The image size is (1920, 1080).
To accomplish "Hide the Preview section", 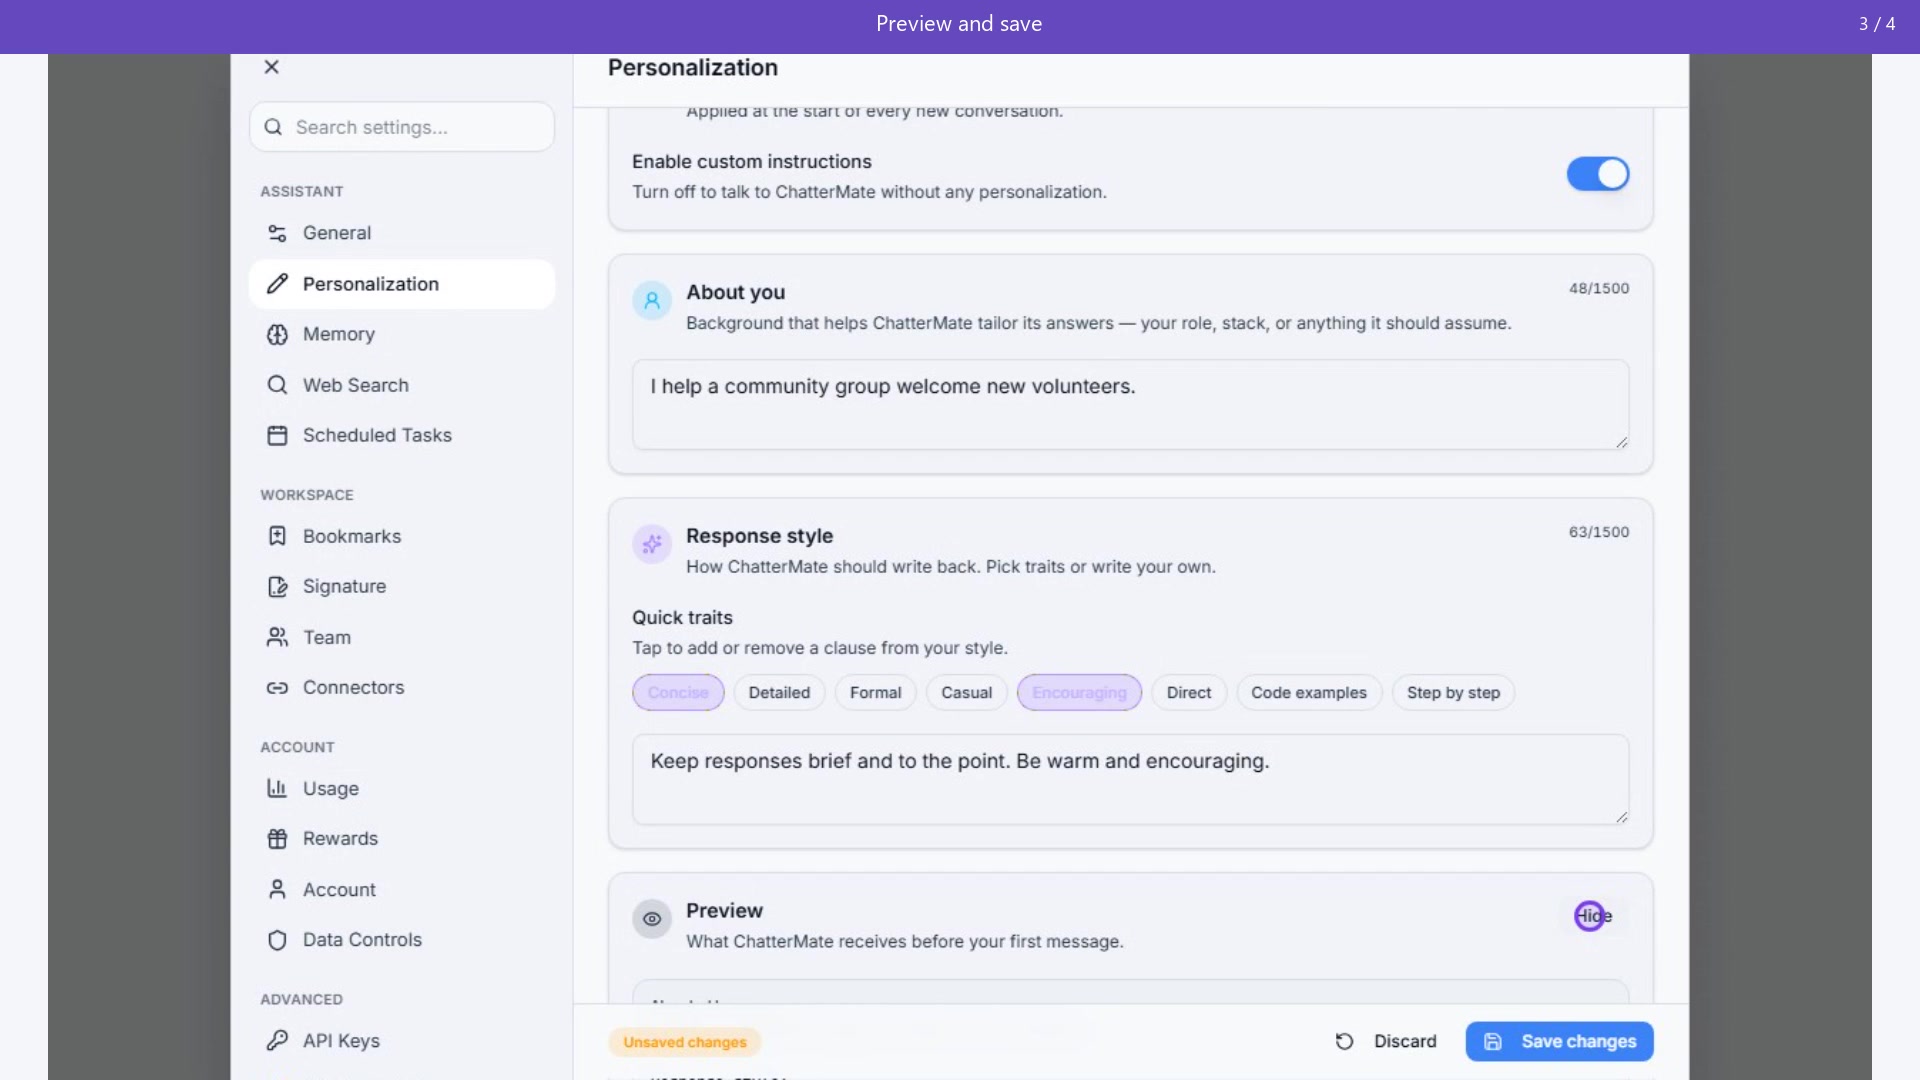I will click(x=1594, y=916).
